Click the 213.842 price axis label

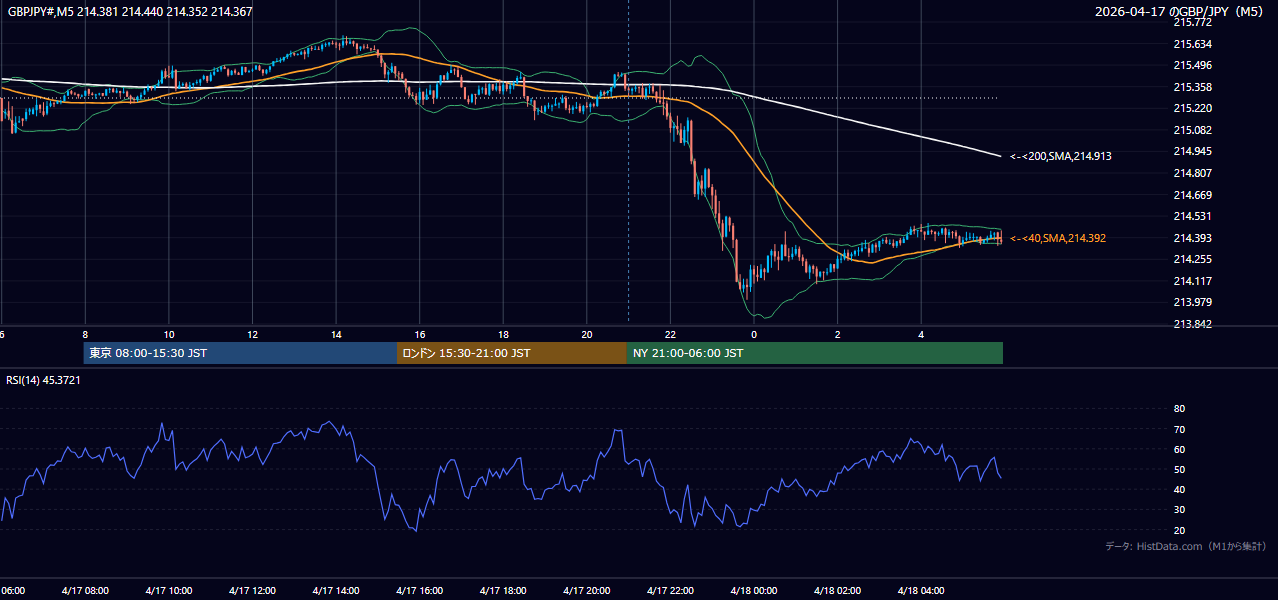pos(1192,324)
